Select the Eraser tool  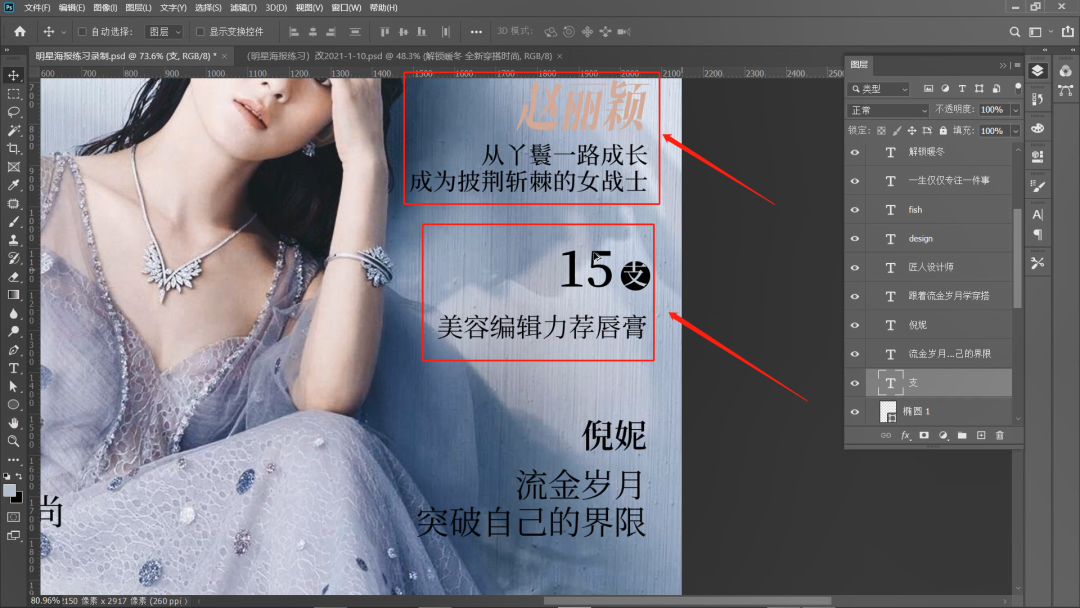tap(13, 277)
